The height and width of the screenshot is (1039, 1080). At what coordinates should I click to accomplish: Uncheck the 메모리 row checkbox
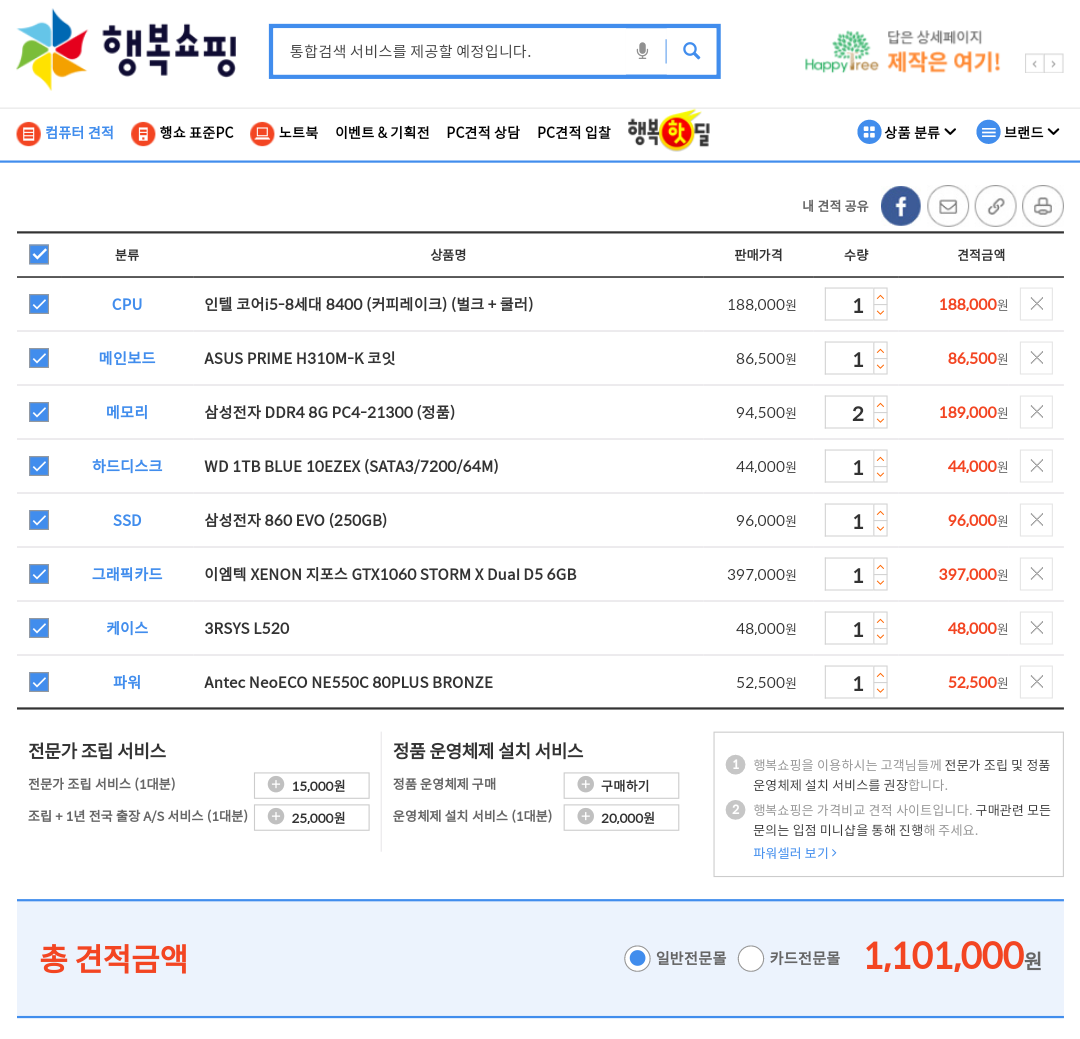pyautogui.click(x=39, y=412)
